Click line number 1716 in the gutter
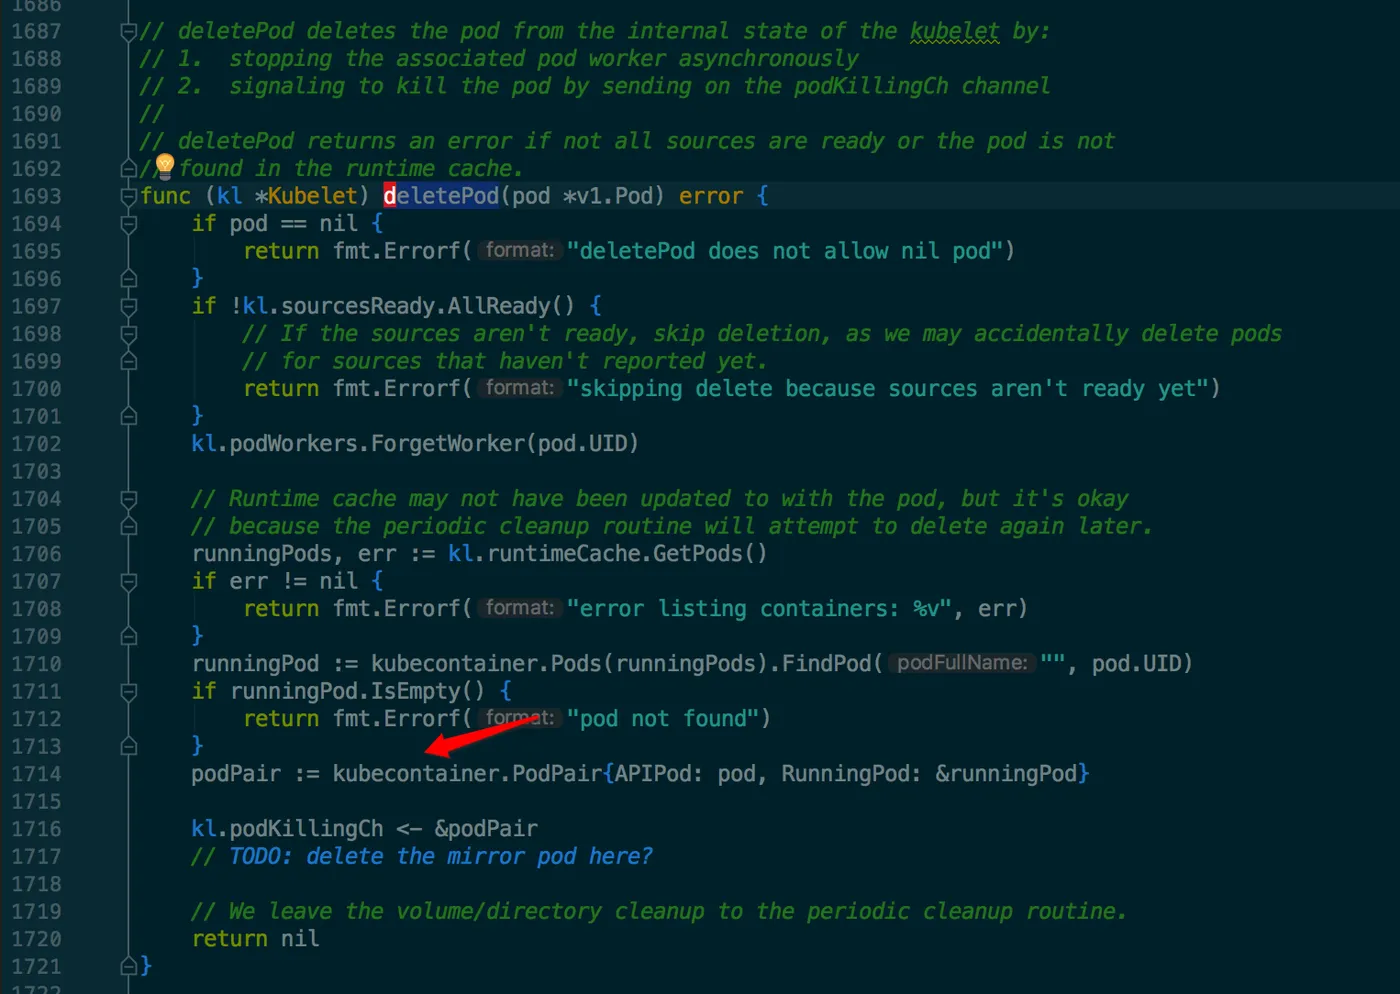Image resolution: width=1400 pixels, height=994 pixels. tap(36, 828)
